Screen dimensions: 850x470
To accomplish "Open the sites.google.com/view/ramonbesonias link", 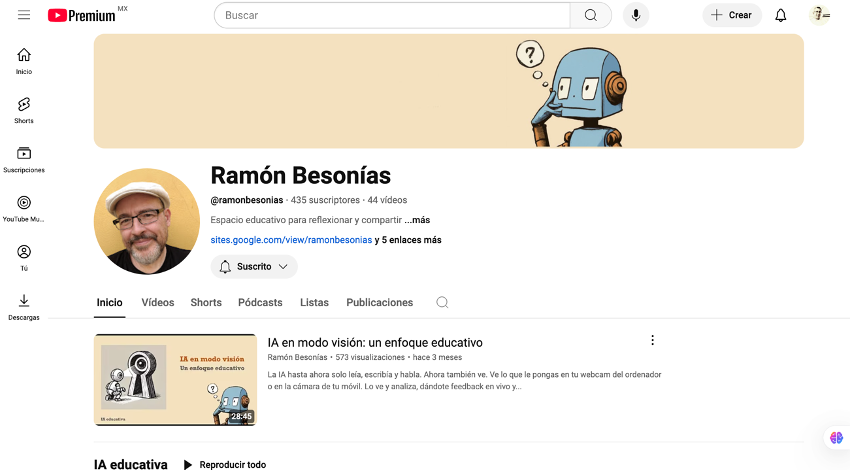I will [291, 240].
